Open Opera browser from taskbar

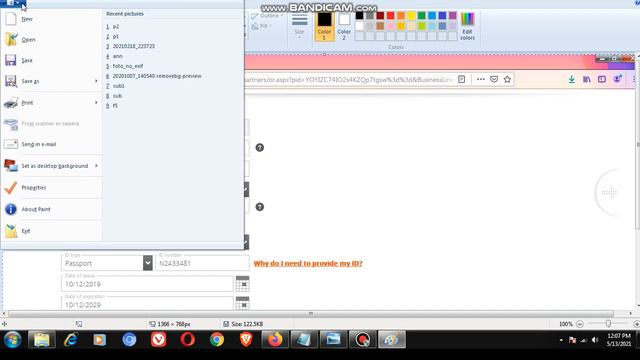coord(188,340)
